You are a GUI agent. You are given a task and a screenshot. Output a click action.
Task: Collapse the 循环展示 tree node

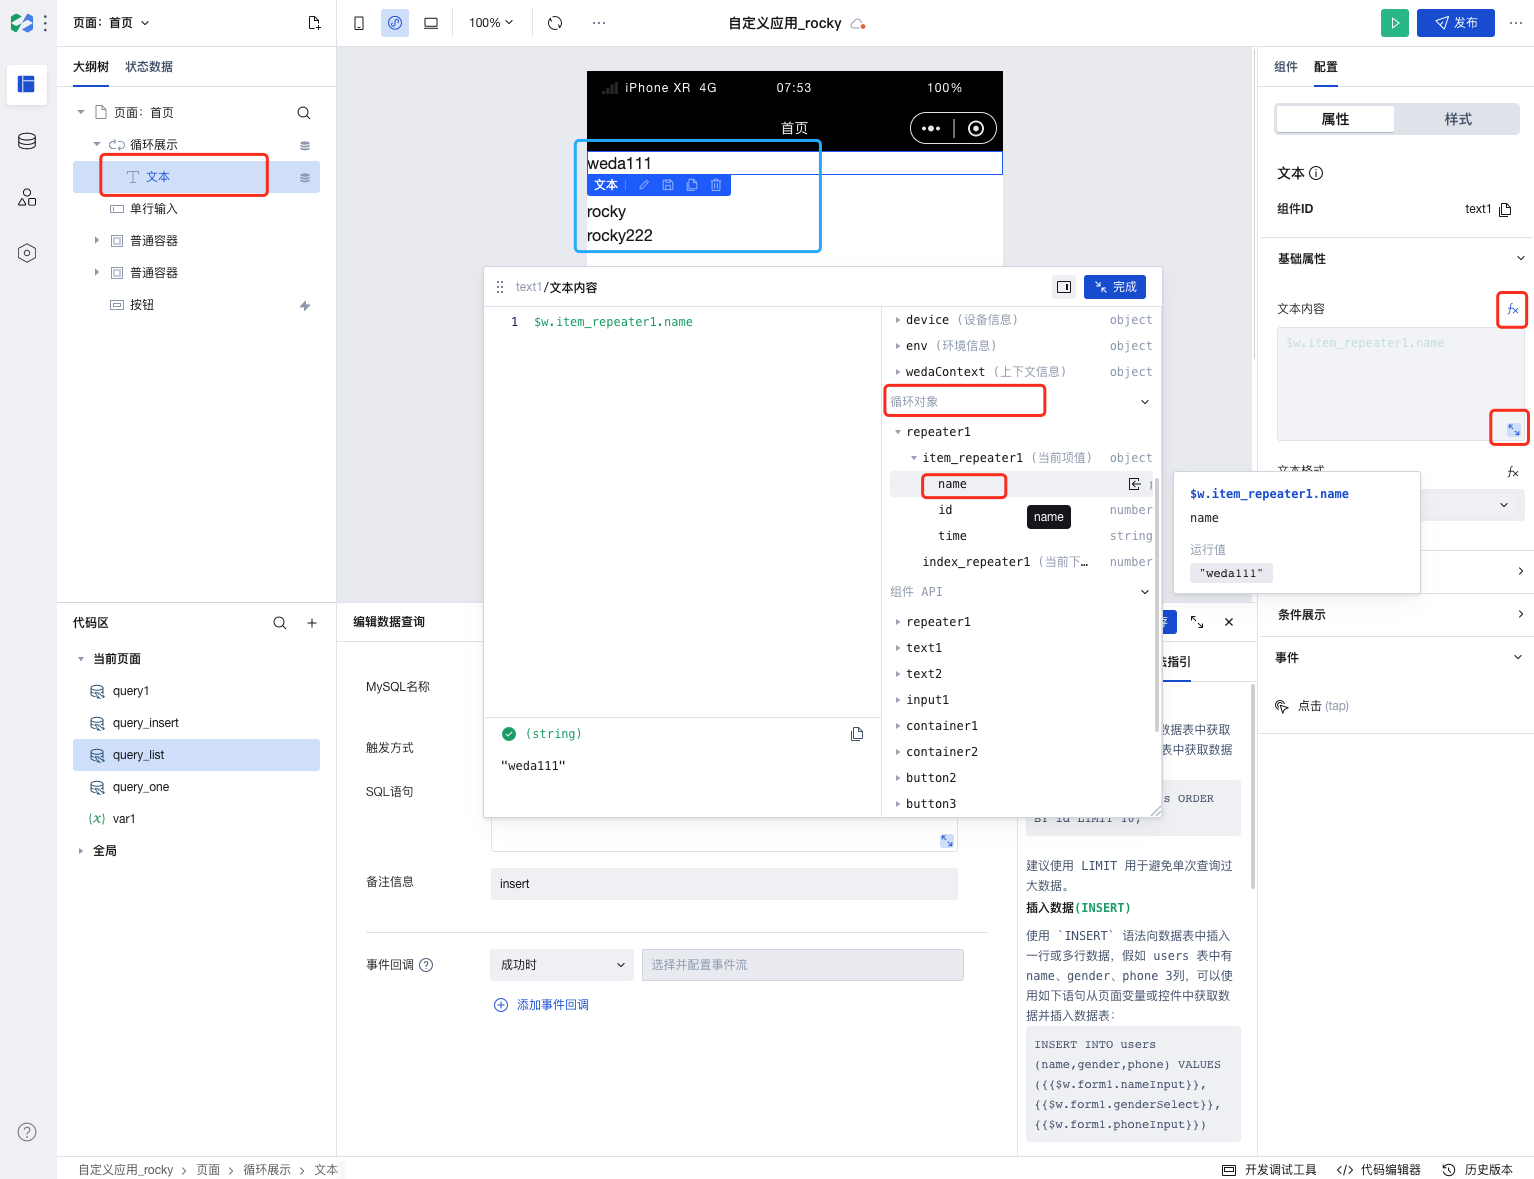[97, 145]
